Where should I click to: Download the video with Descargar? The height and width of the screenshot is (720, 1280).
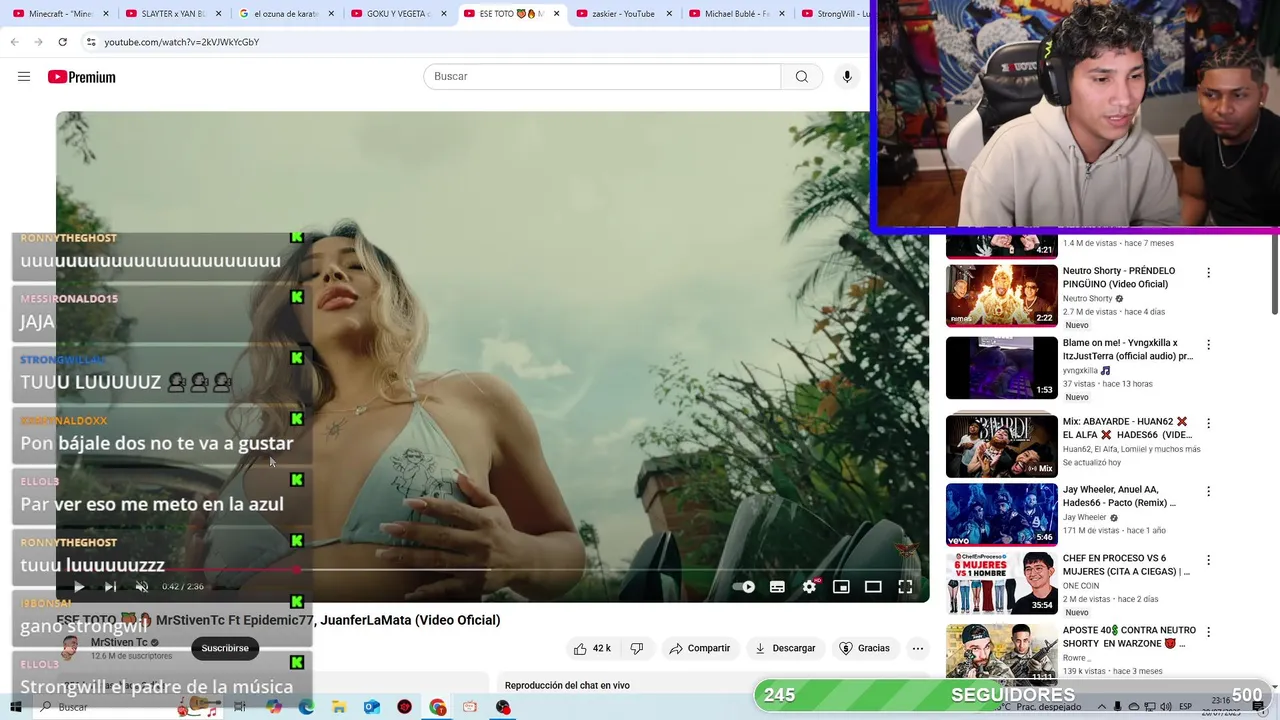tap(785, 648)
